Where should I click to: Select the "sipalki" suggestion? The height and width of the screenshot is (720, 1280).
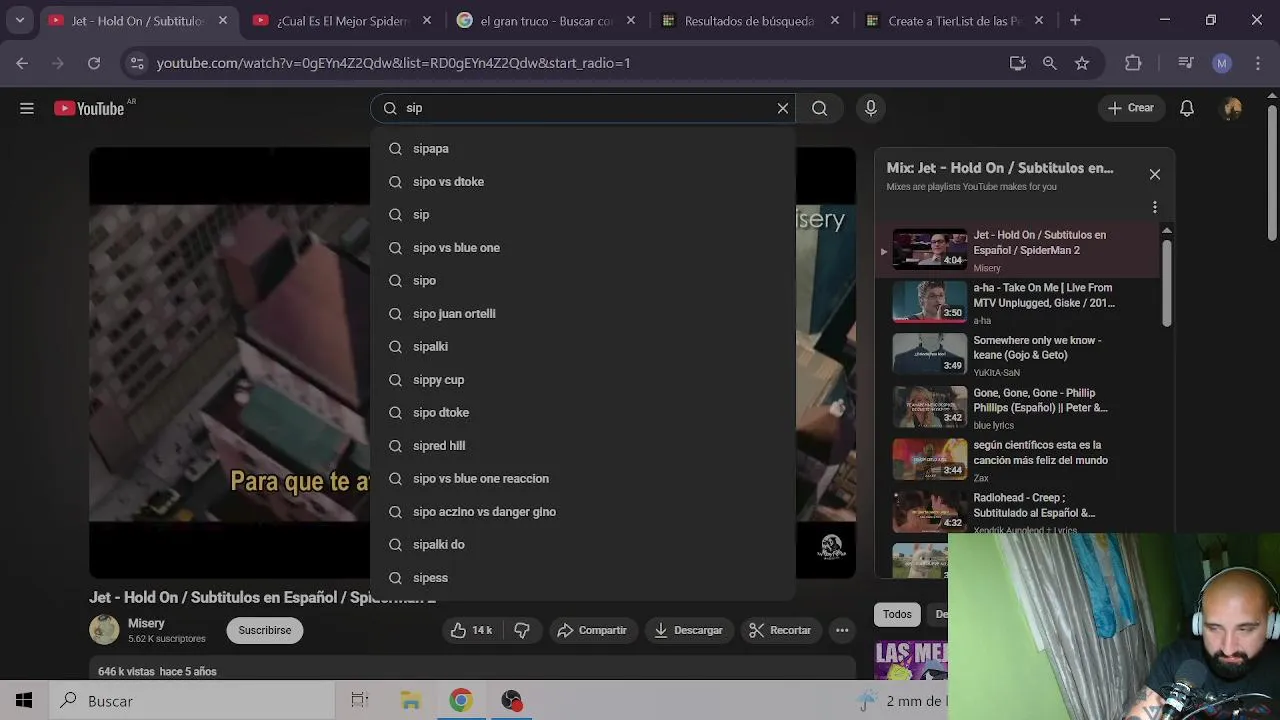click(583, 346)
